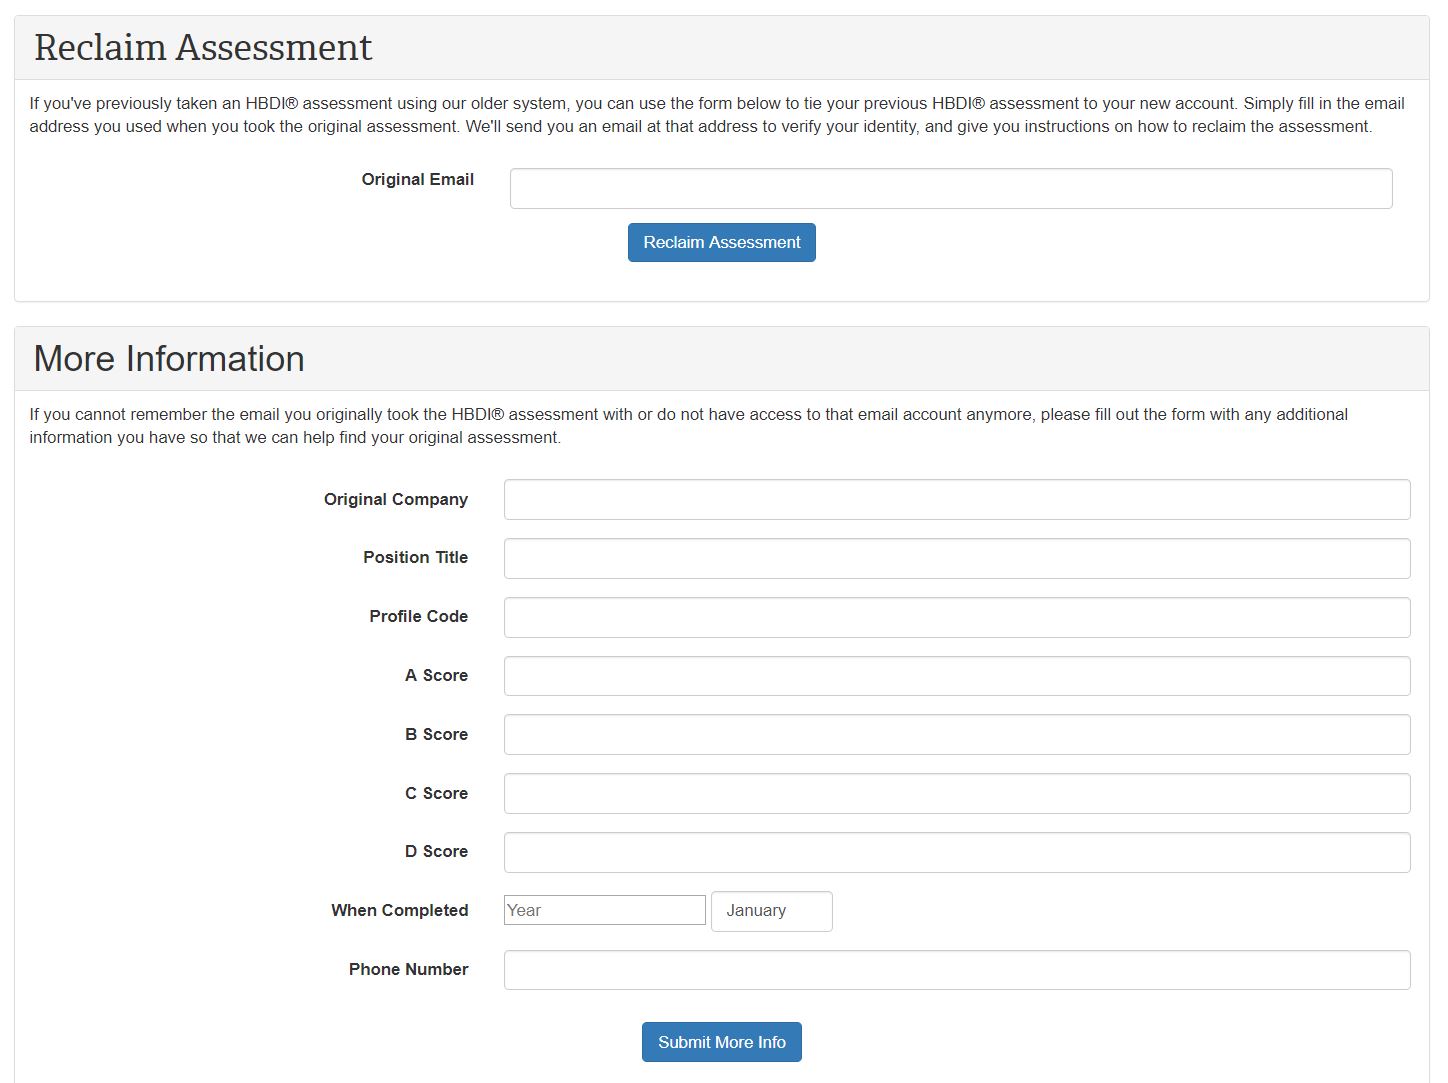Click the "More Information" section heading

click(x=169, y=359)
